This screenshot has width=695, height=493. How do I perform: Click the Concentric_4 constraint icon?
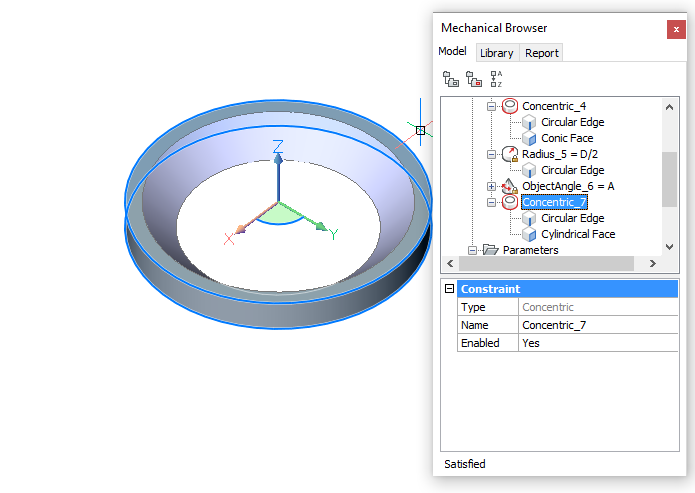pos(509,106)
